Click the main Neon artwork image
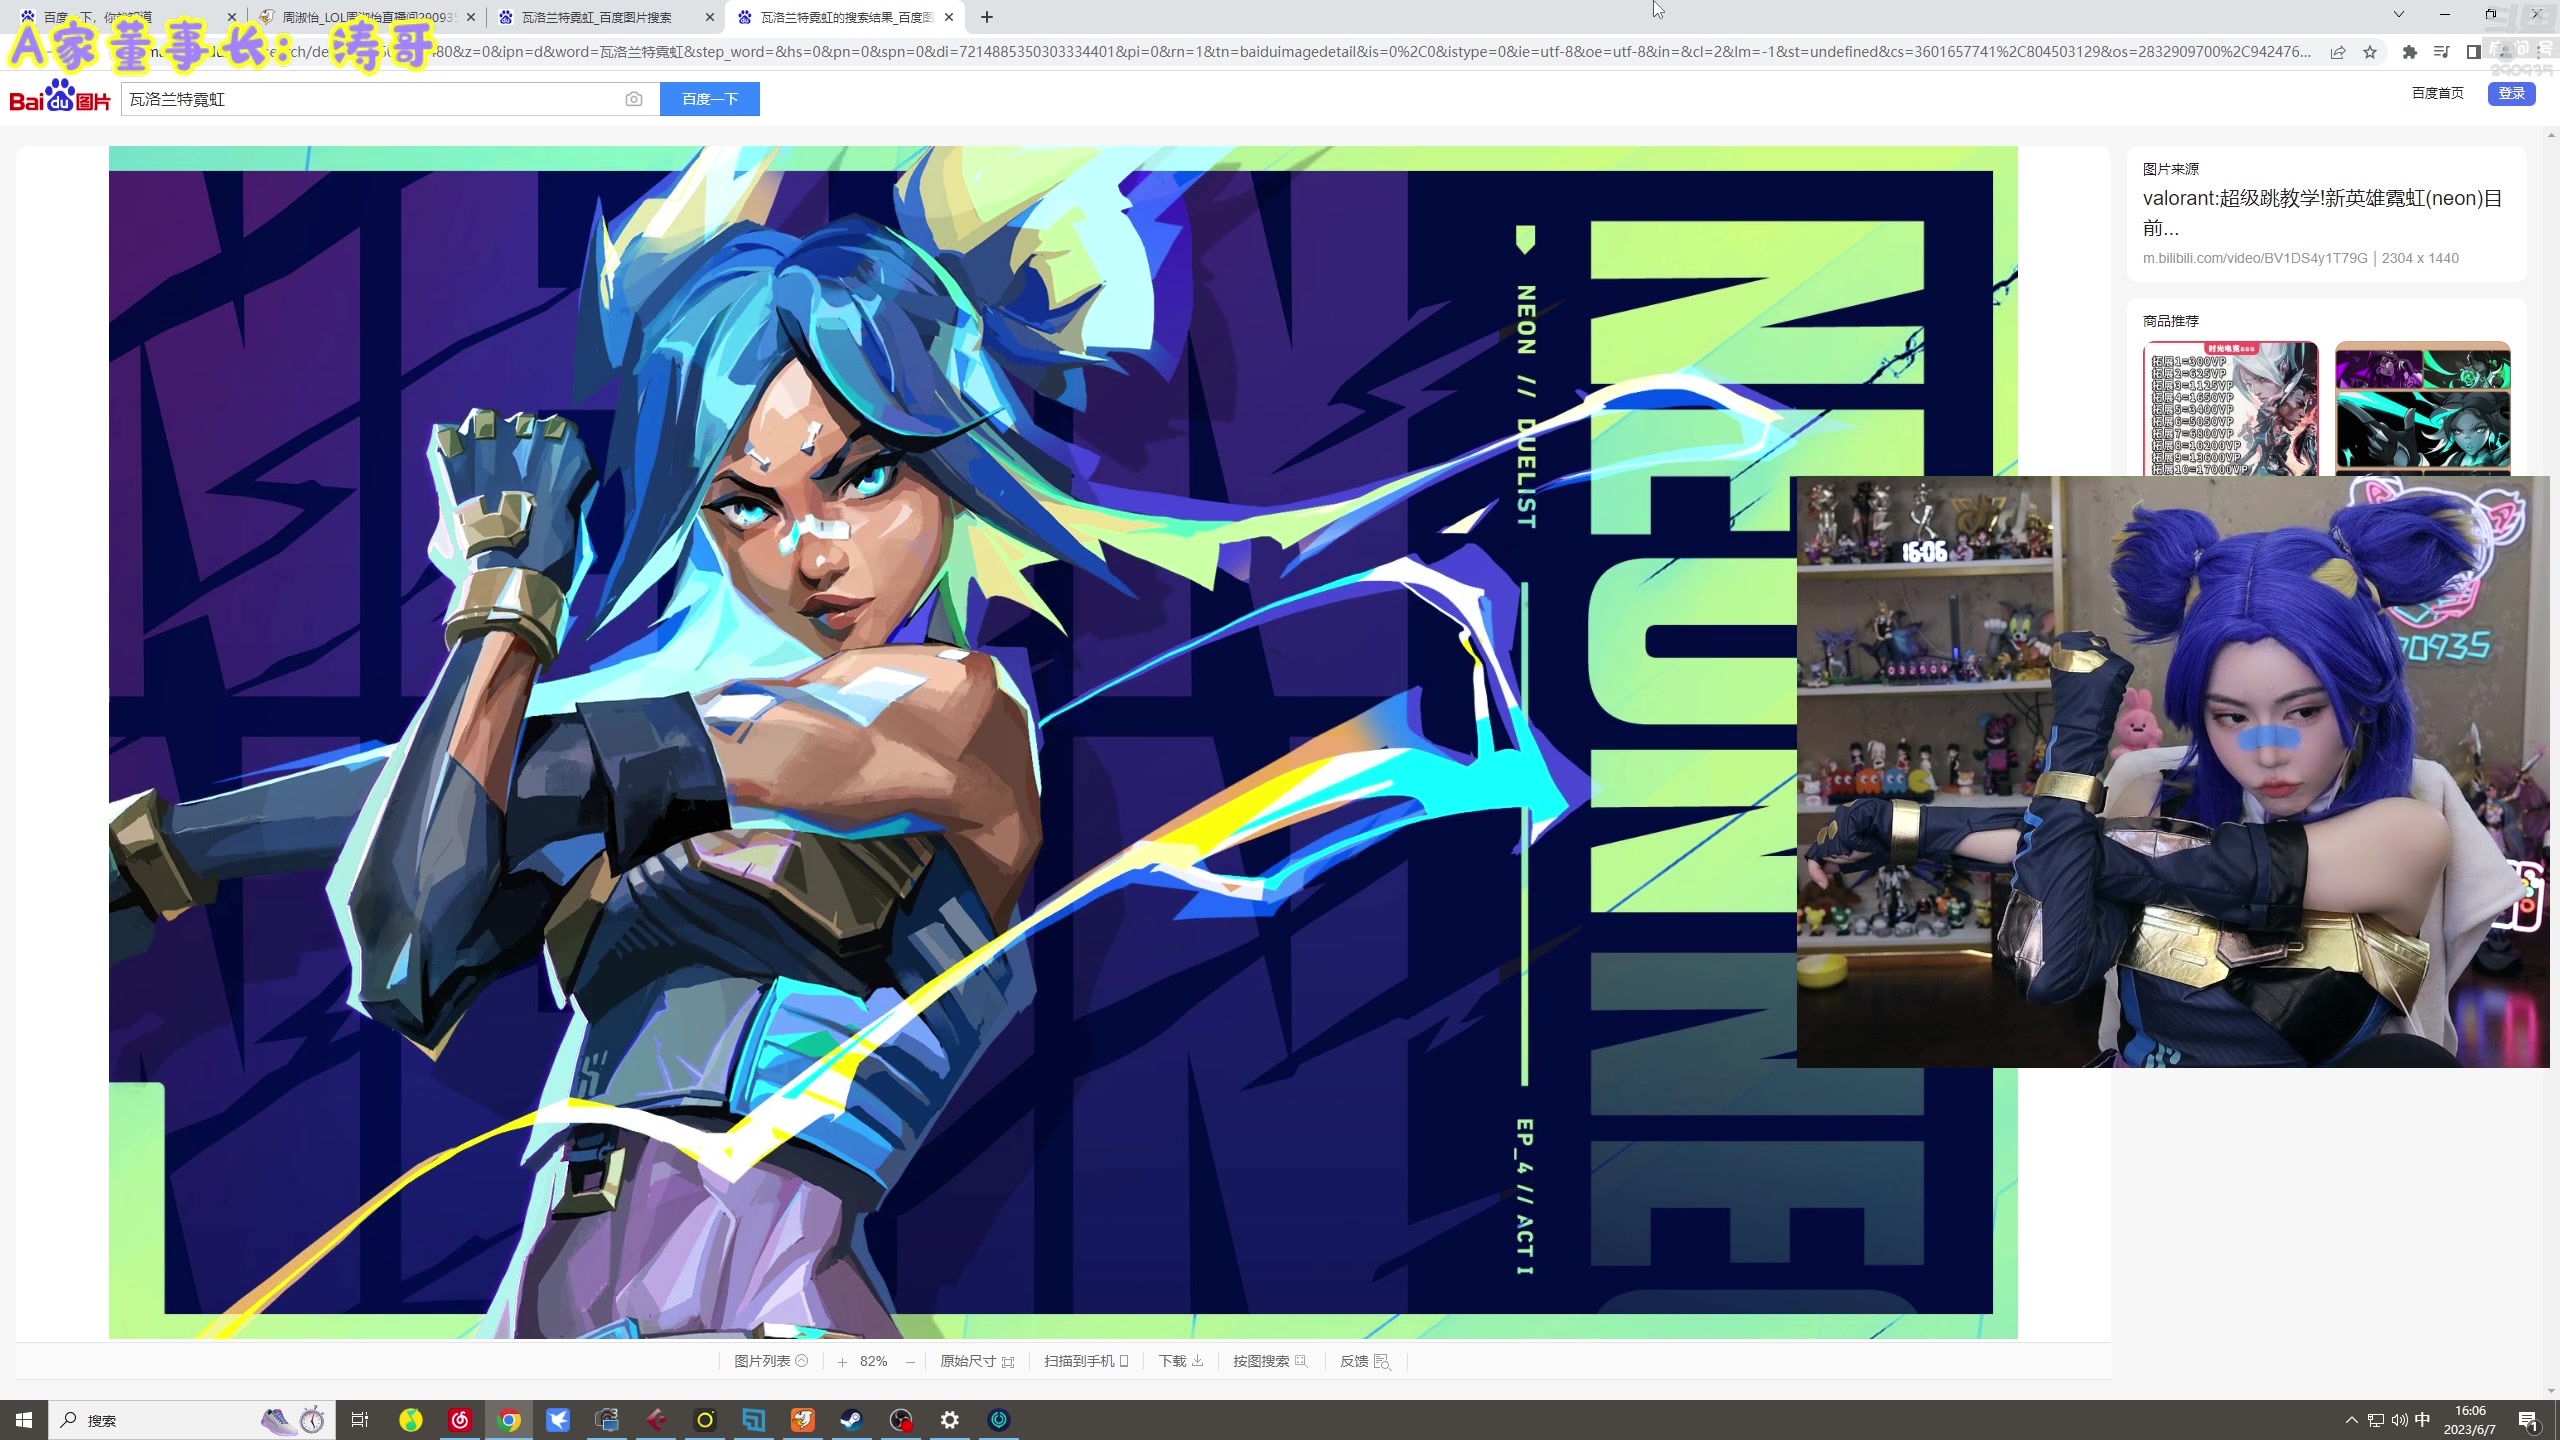The width and height of the screenshot is (2560, 1440). 1063,742
